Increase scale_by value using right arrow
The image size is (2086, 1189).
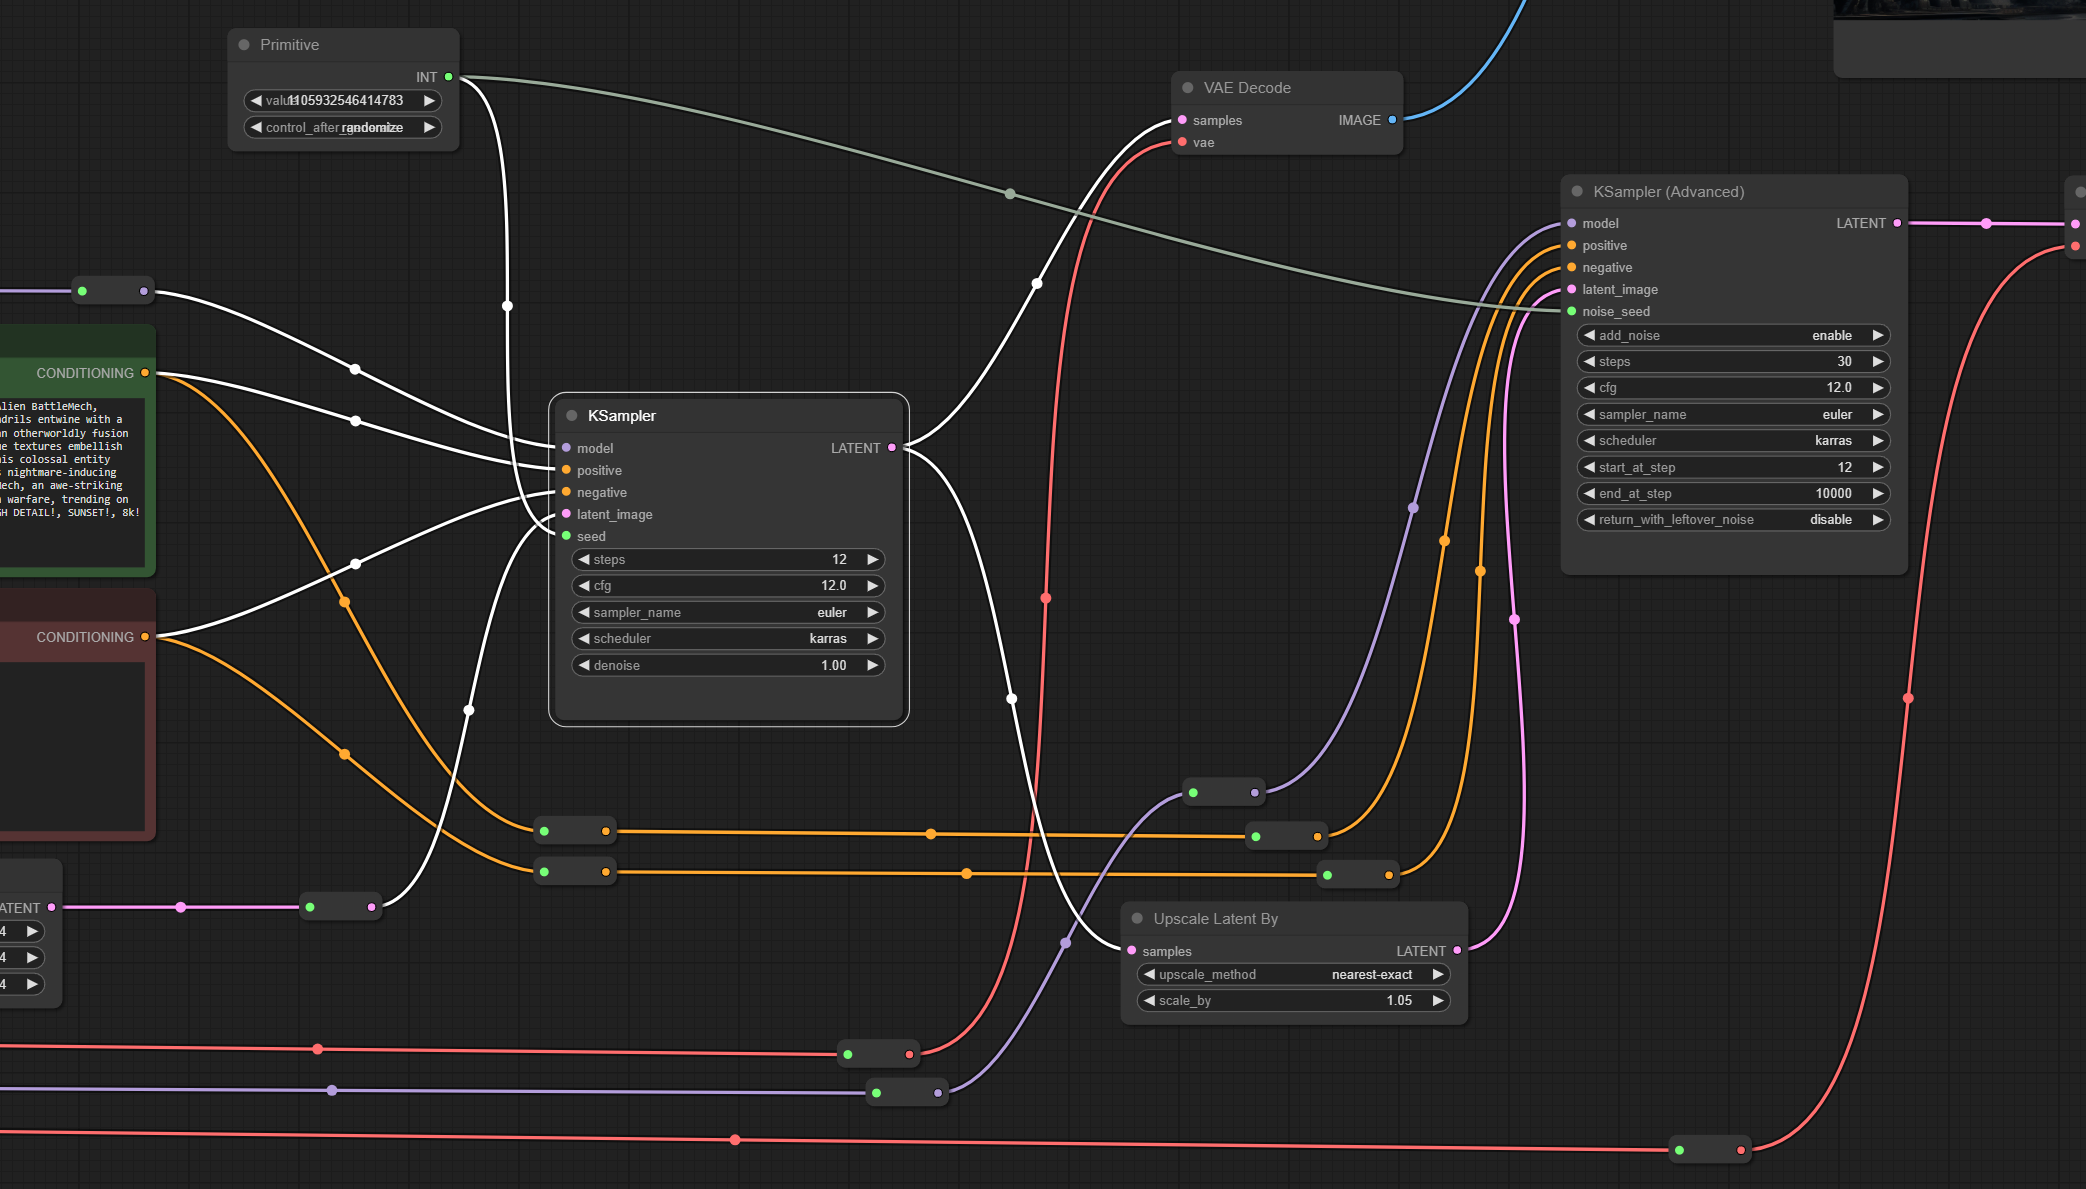[x=1438, y=1001]
